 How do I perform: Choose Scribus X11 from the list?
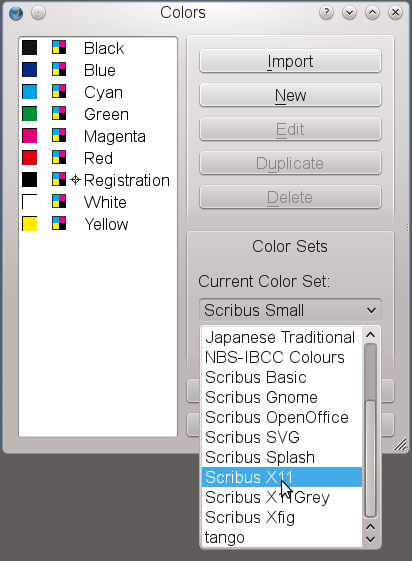tap(282, 477)
